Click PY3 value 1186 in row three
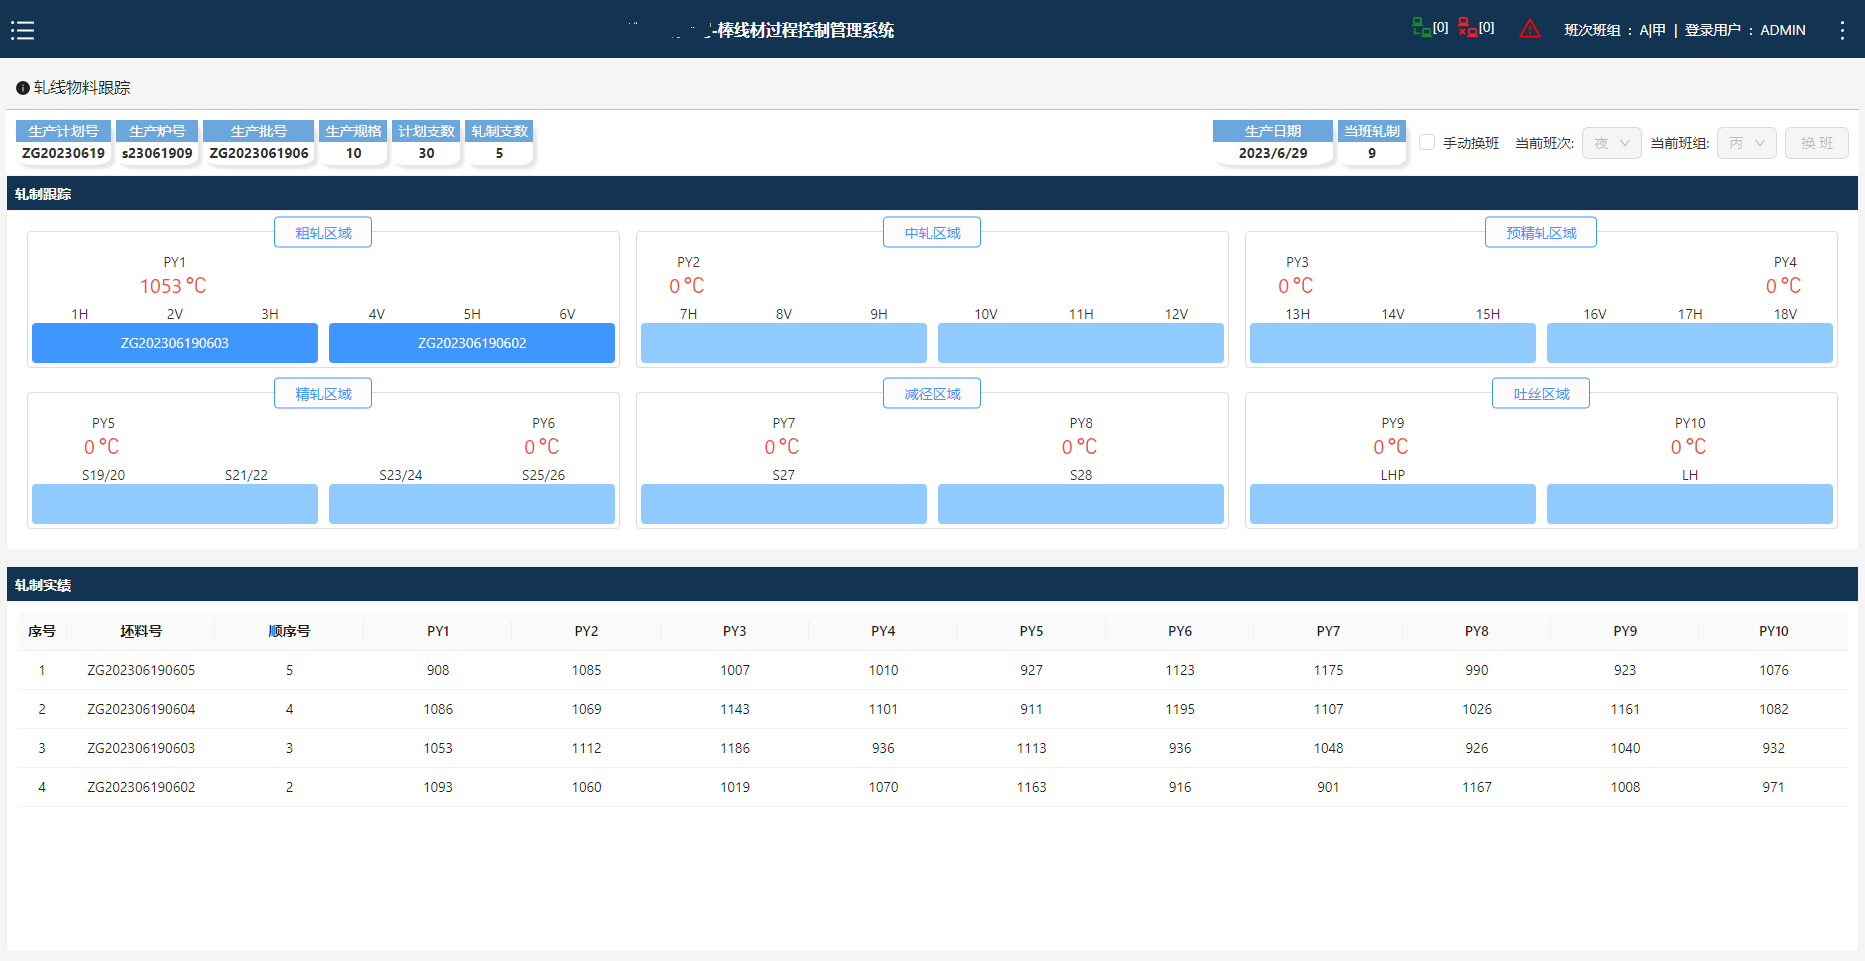The image size is (1865, 961). pyautogui.click(x=735, y=748)
